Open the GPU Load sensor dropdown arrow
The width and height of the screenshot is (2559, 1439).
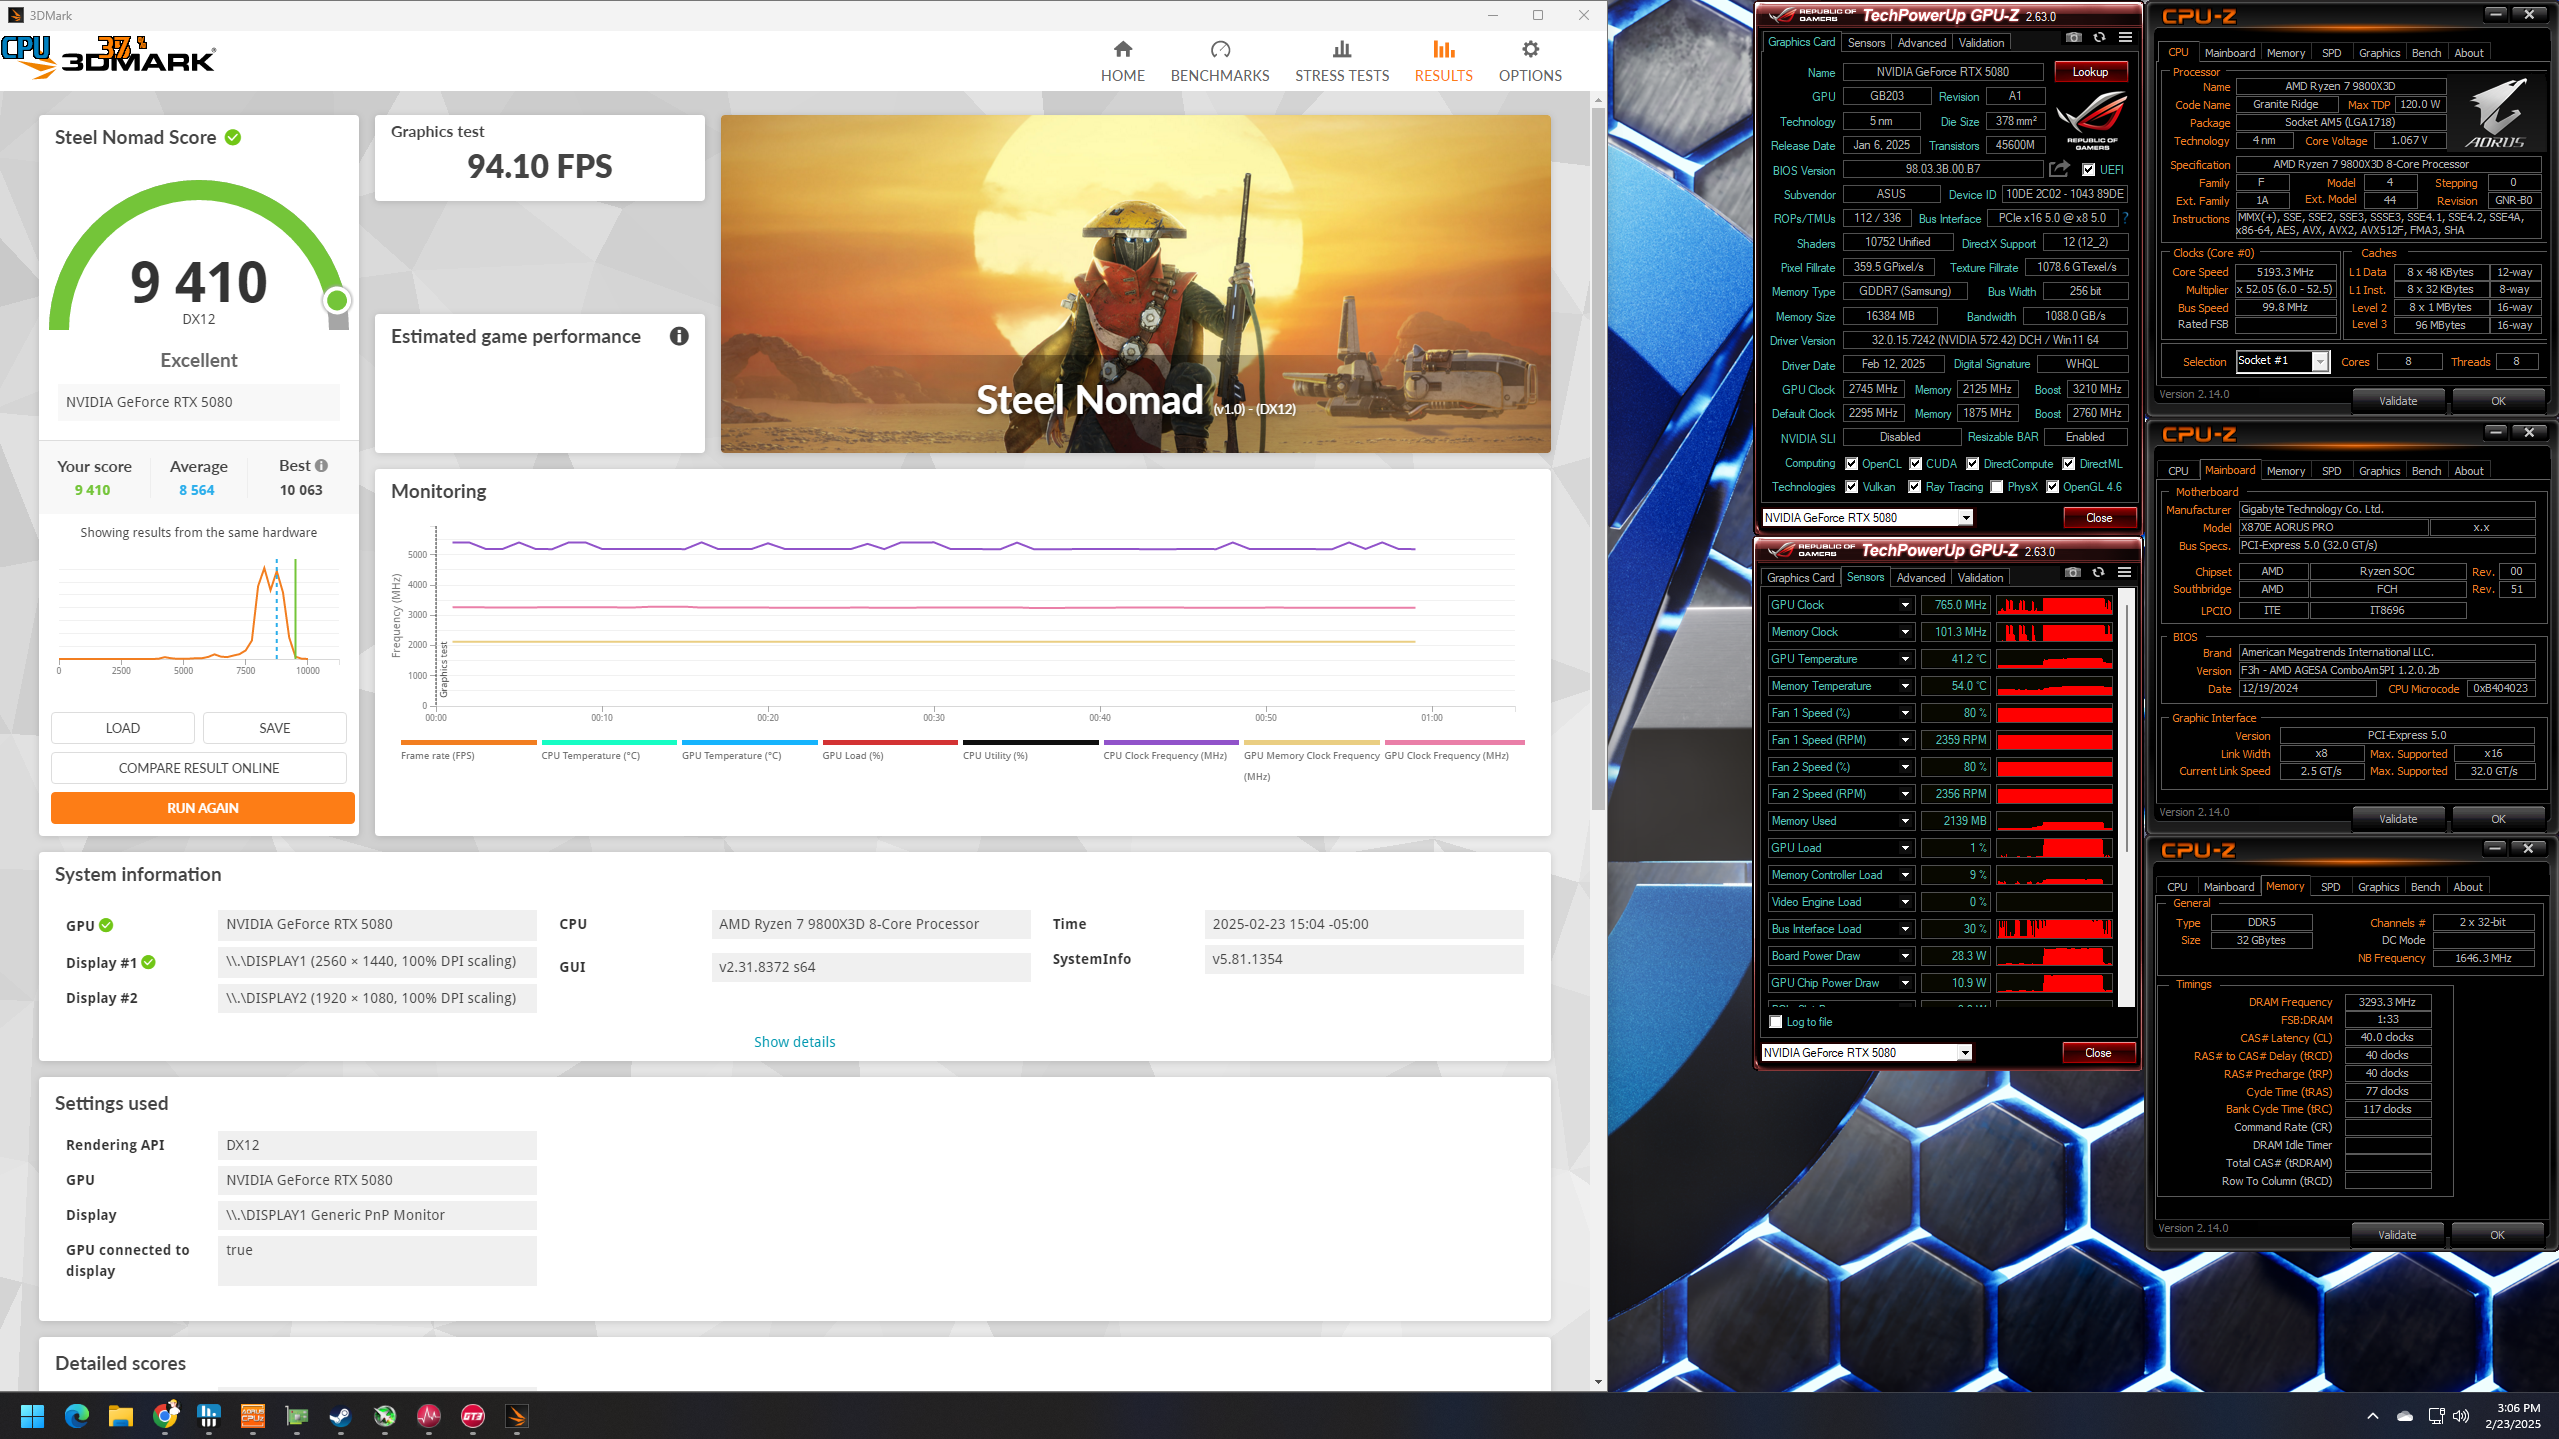1905,848
